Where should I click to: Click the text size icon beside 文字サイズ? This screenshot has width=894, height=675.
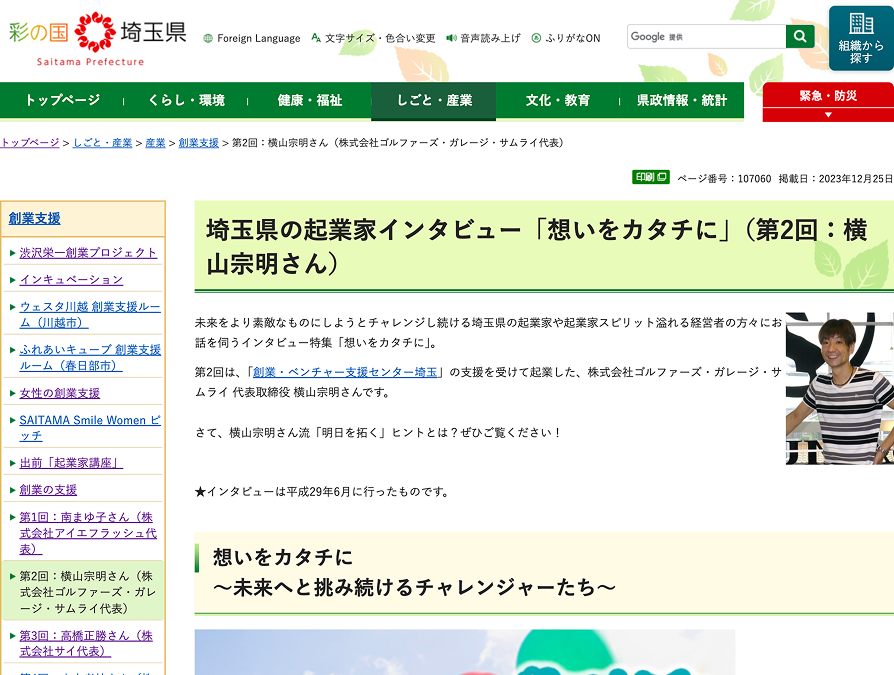(x=316, y=38)
